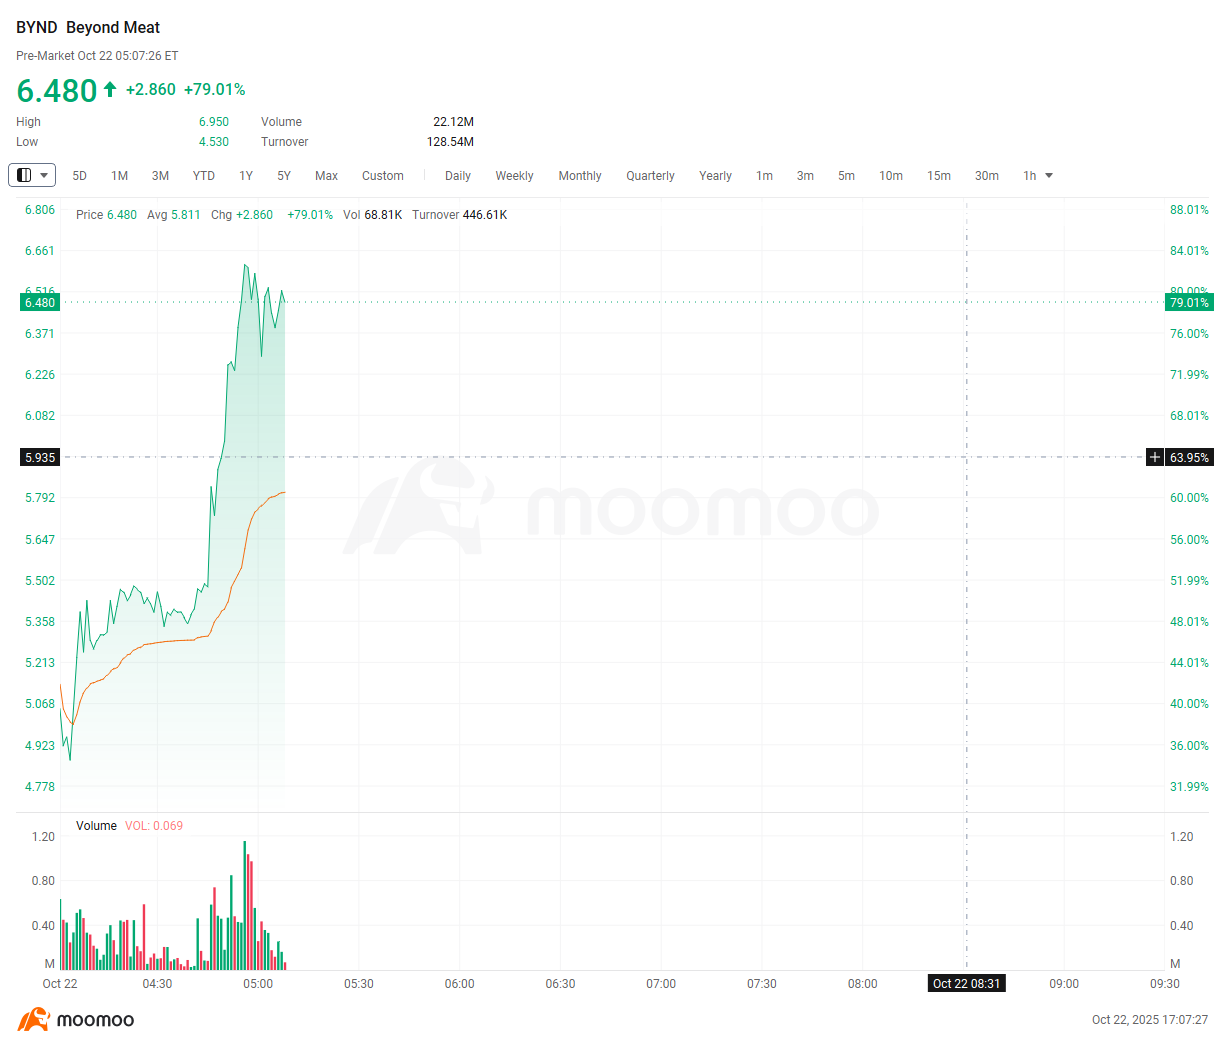The image size is (1225, 1046).
Task: Open the Custom date range option
Action: [383, 176]
